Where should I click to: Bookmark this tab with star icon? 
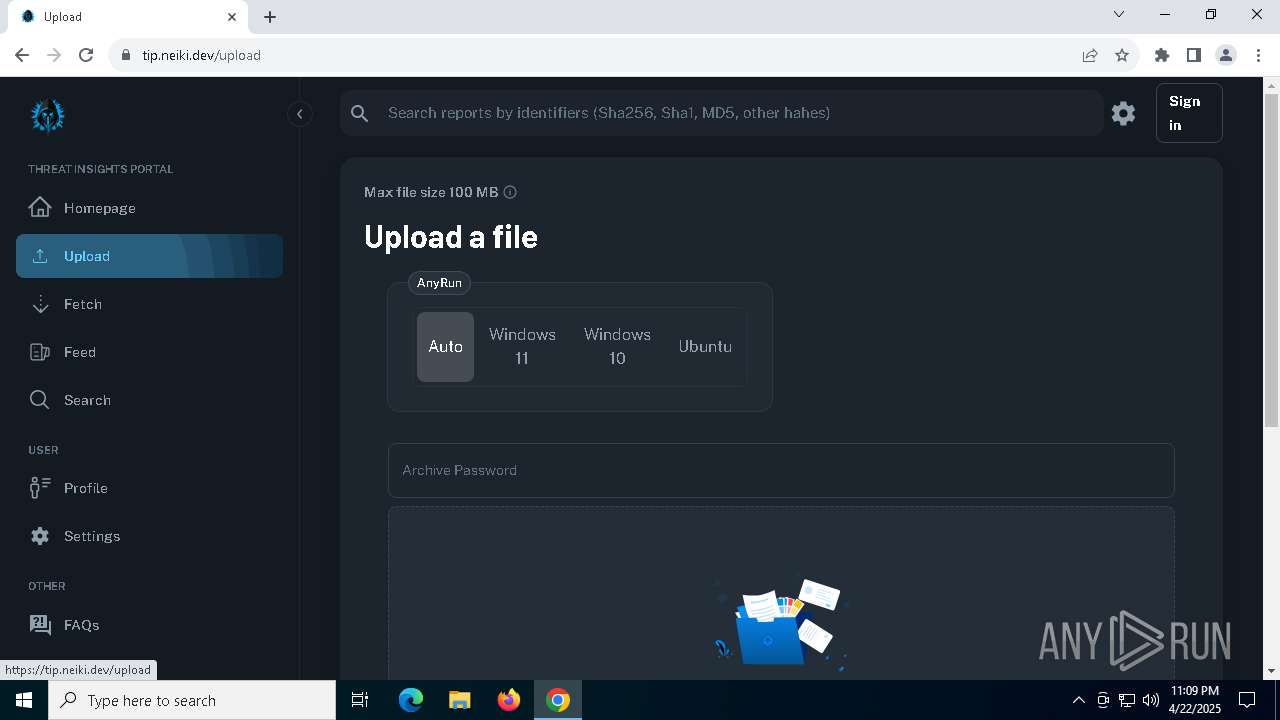click(x=1122, y=55)
